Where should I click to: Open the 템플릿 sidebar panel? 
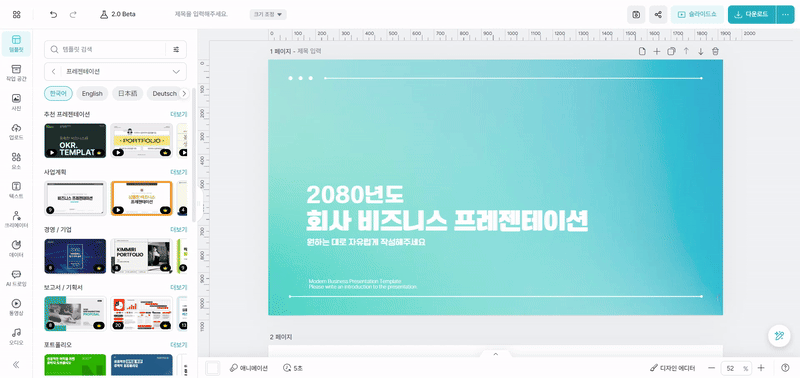pos(16,44)
